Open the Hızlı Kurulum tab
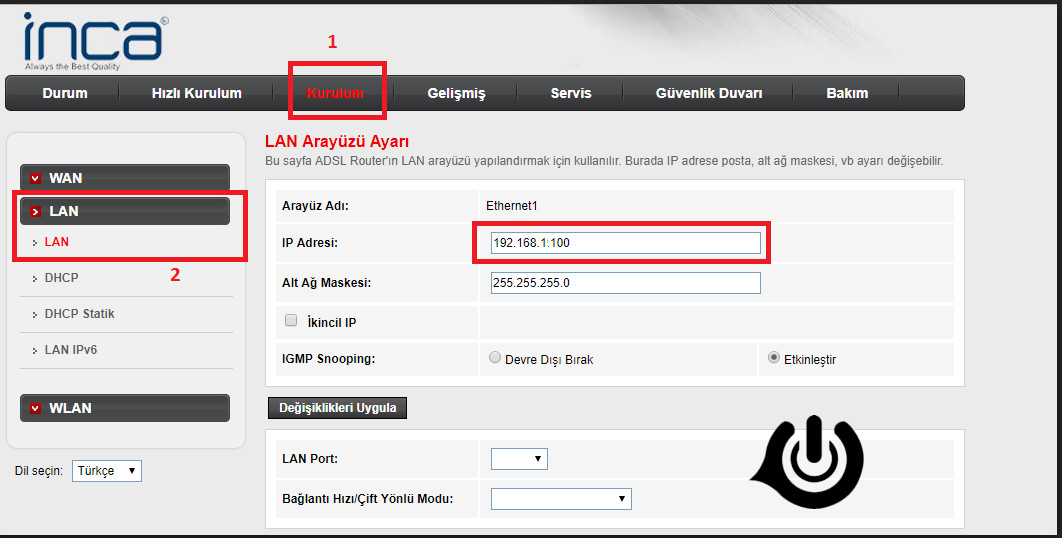The width and height of the screenshot is (1062, 538). point(196,93)
